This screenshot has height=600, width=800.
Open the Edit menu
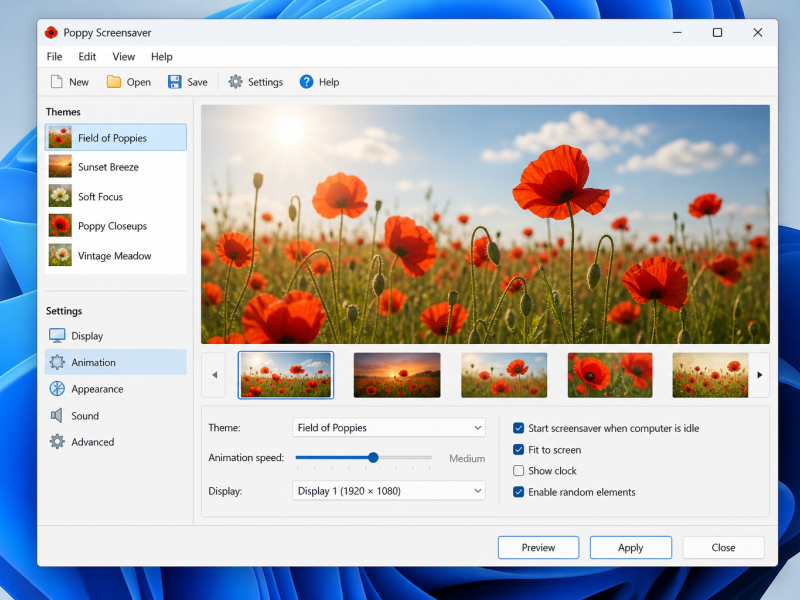[87, 57]
